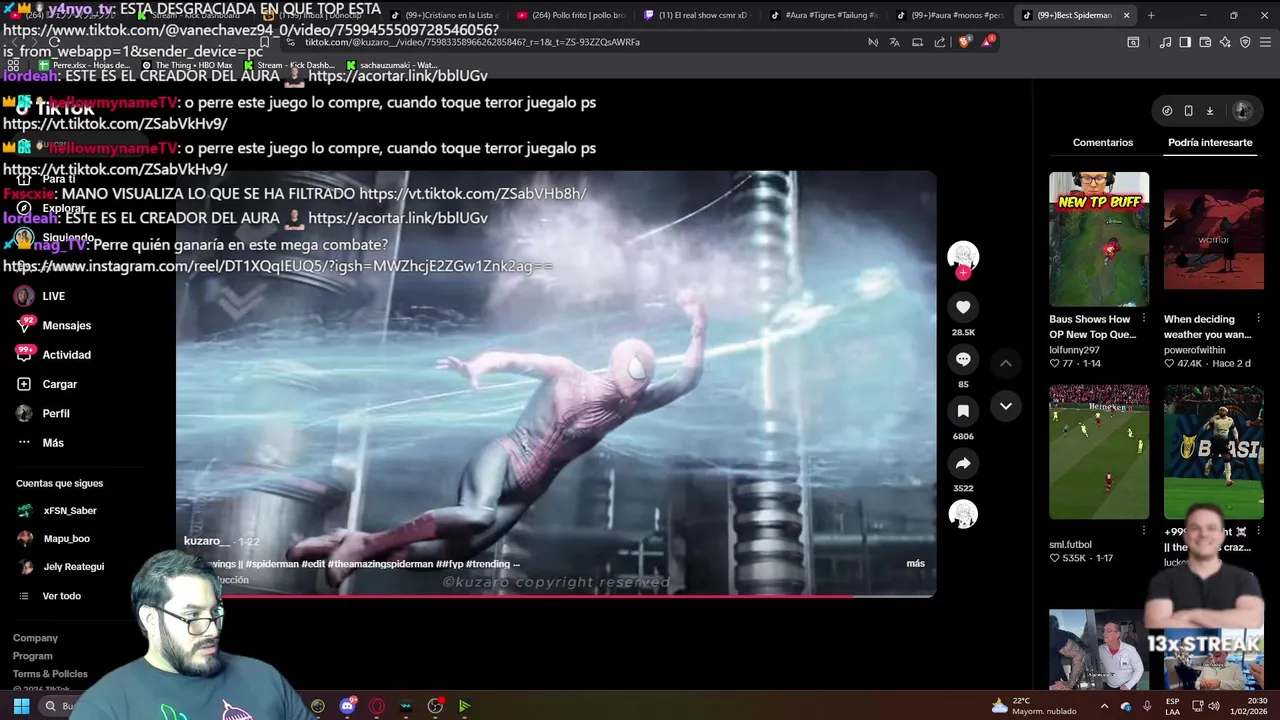Screen dimensions: 1280x720
Task: Open Opera GX from the taskbar
Action: (377, 706)
